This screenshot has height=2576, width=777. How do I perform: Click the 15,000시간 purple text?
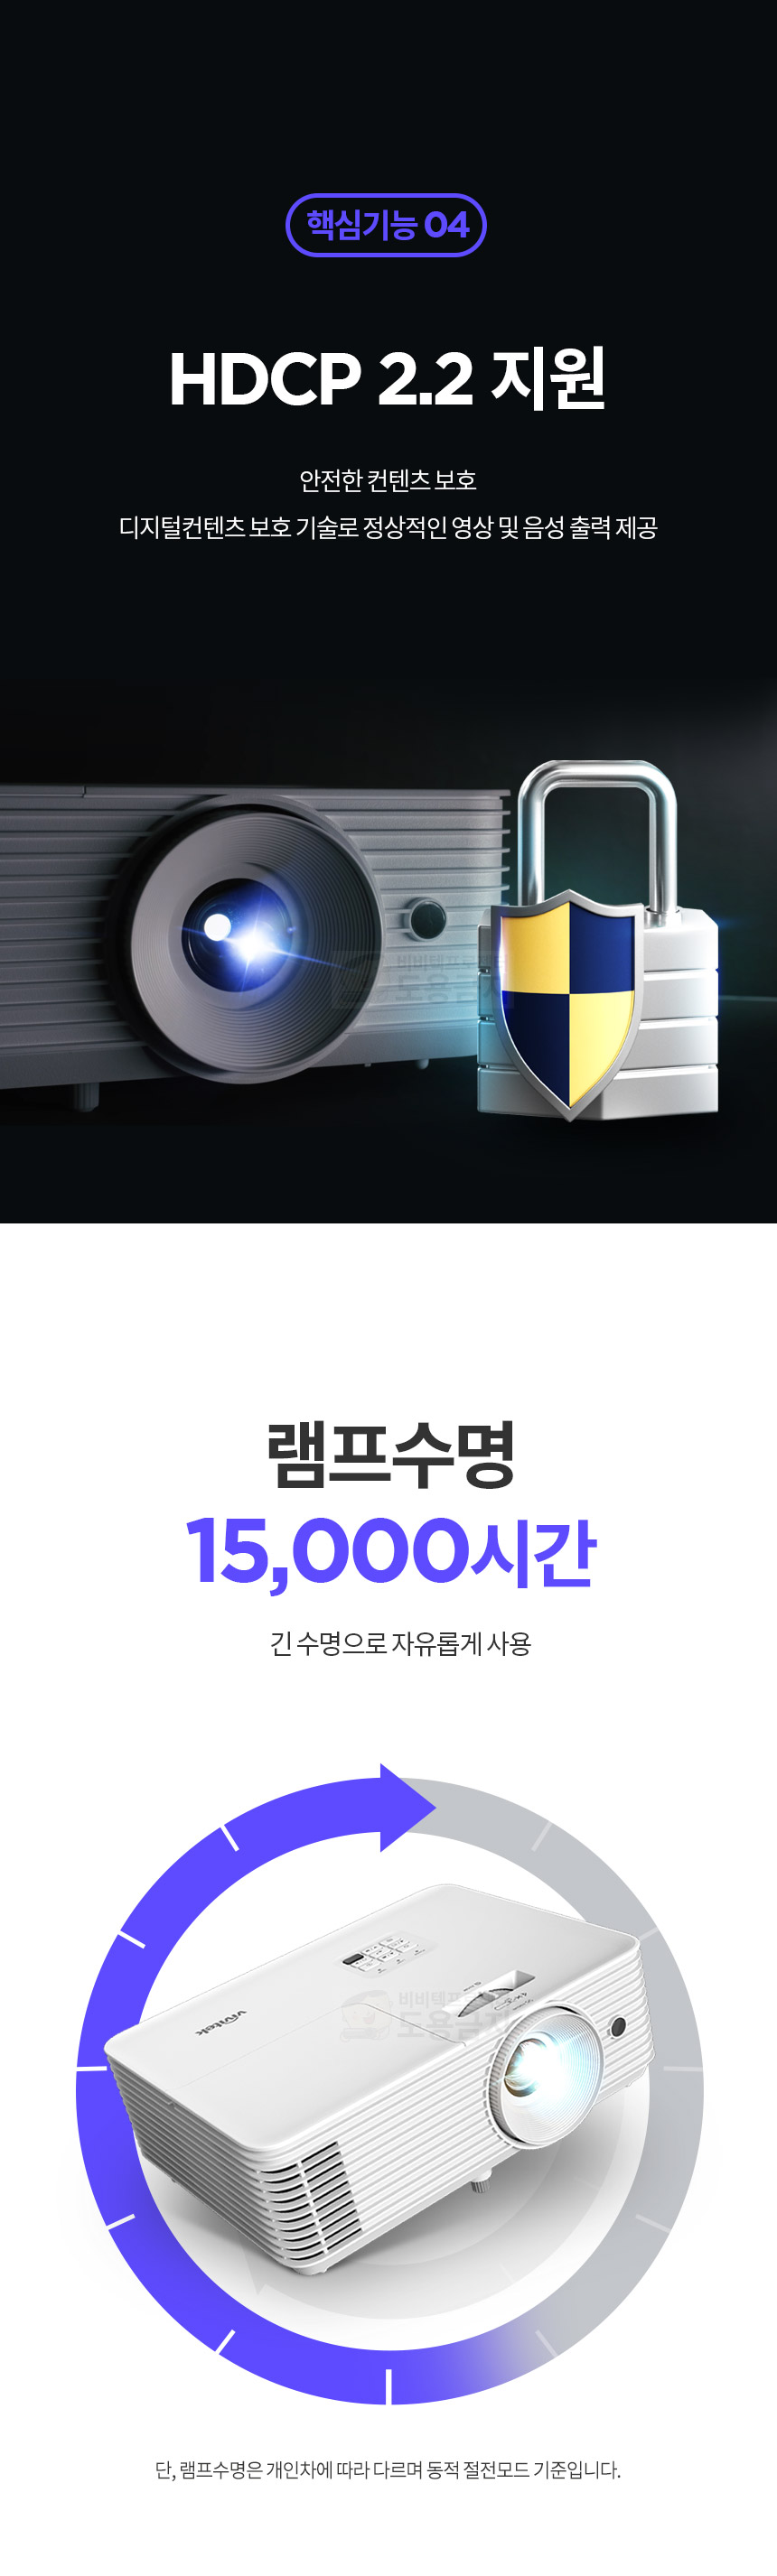point(390,1551)
